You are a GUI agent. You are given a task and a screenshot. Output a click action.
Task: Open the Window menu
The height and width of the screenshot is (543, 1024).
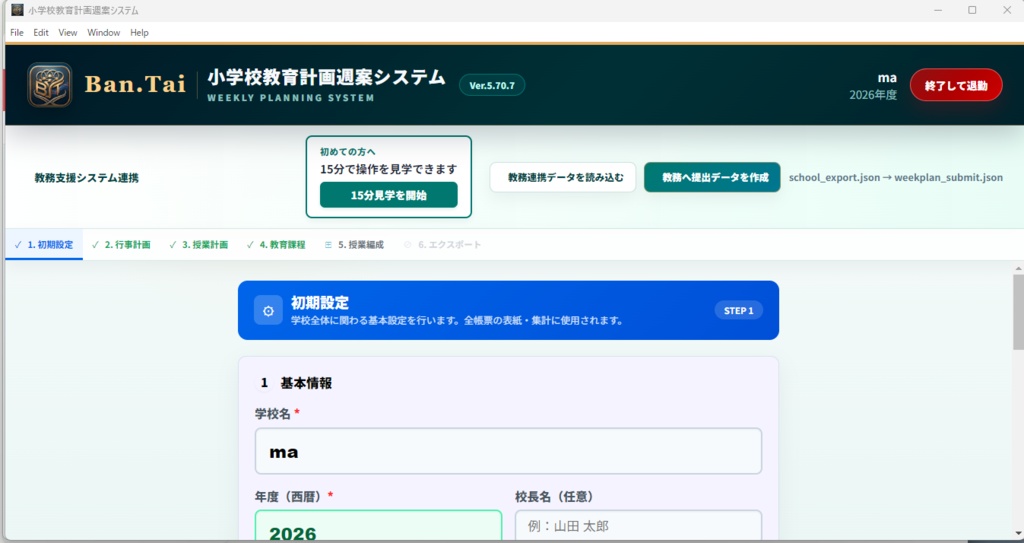tap(104, 33)
